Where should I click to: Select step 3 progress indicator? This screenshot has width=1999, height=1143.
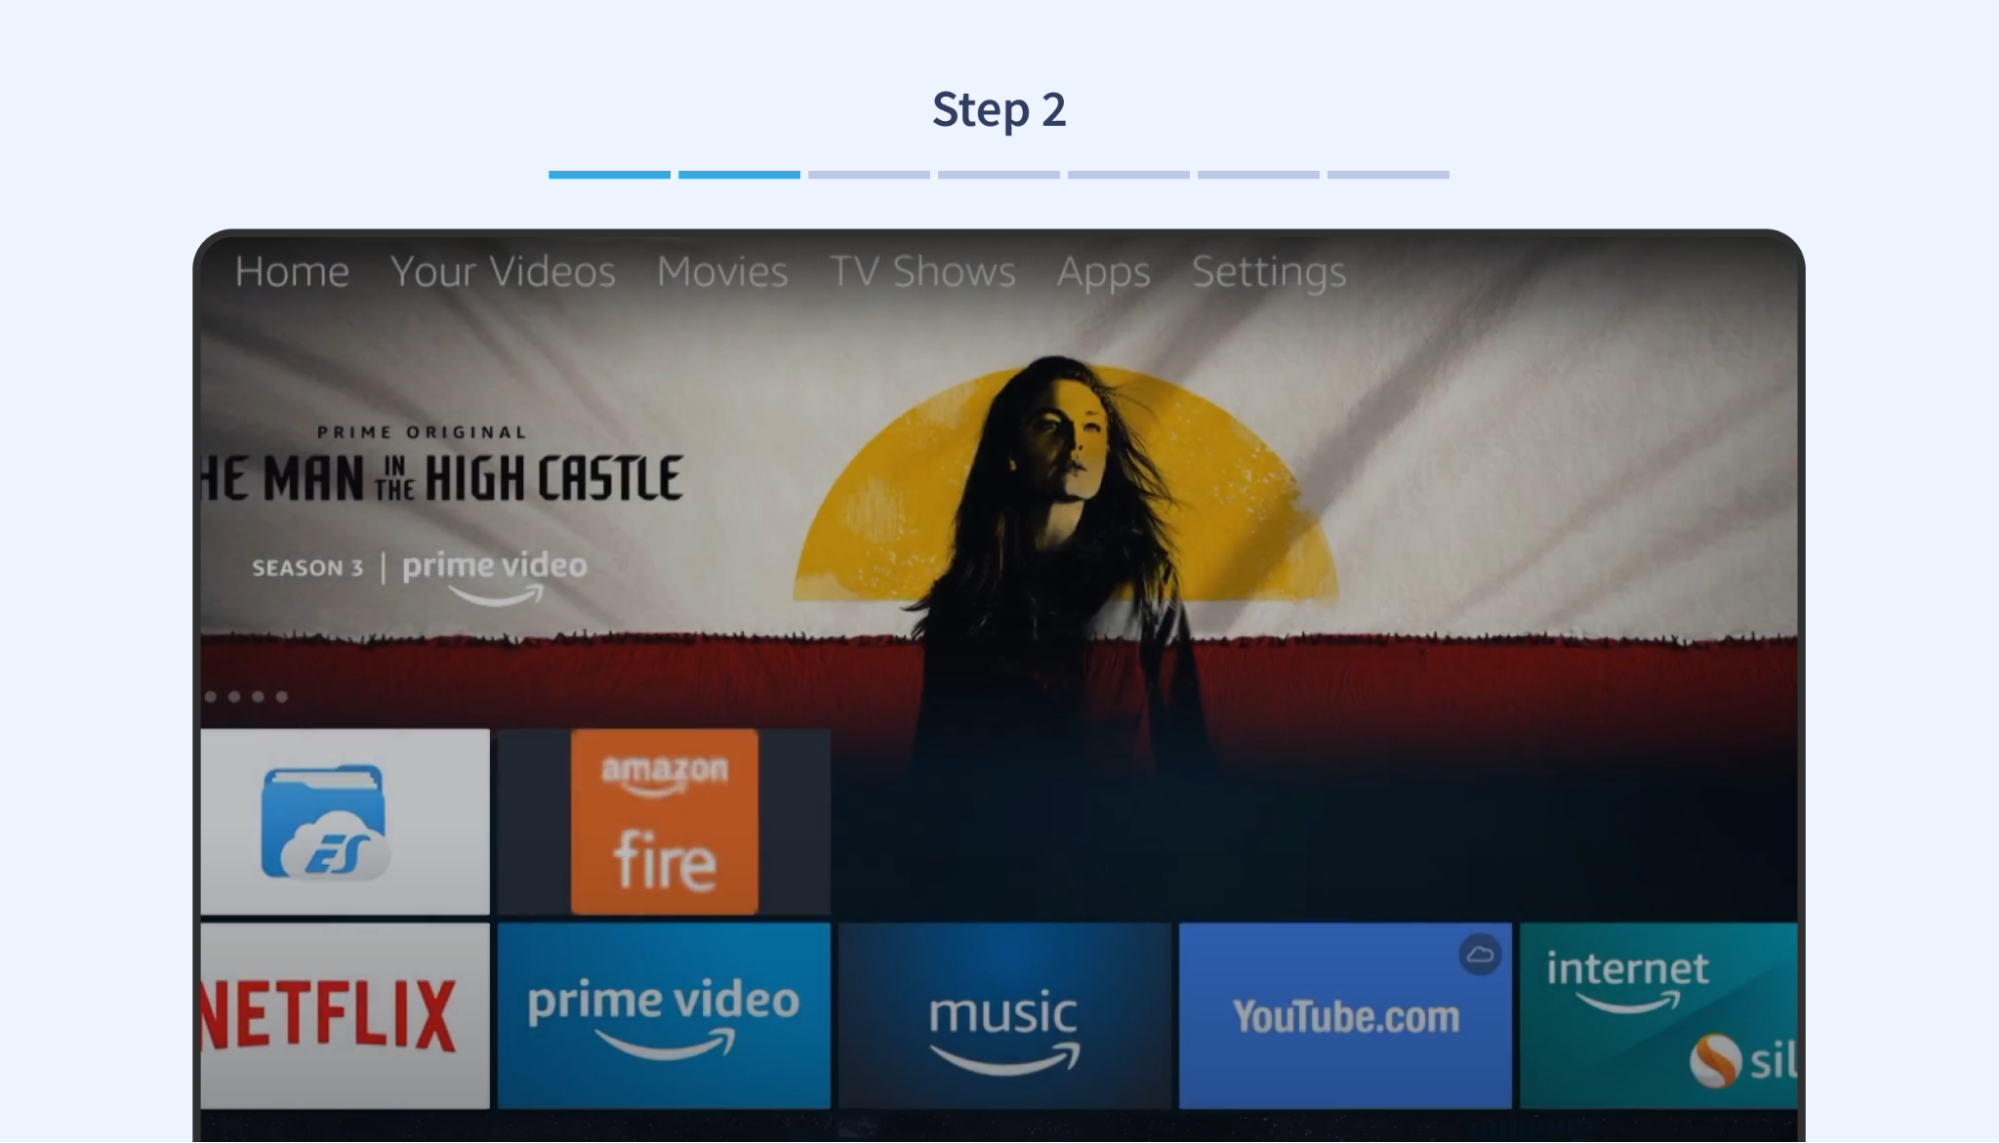pyautogui.click(x=868, y=173)
